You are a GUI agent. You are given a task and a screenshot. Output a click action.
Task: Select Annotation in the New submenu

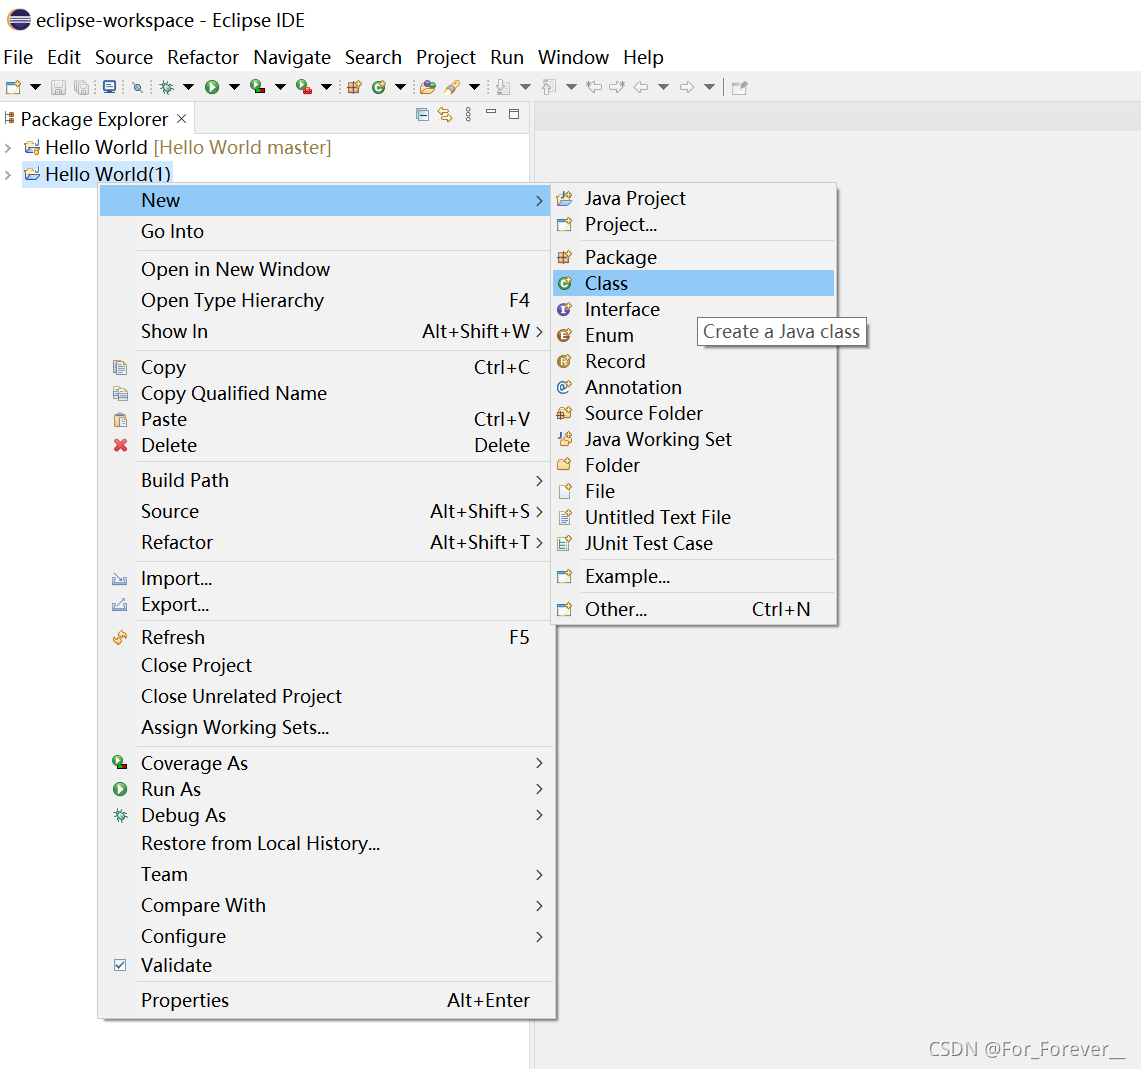693,387
